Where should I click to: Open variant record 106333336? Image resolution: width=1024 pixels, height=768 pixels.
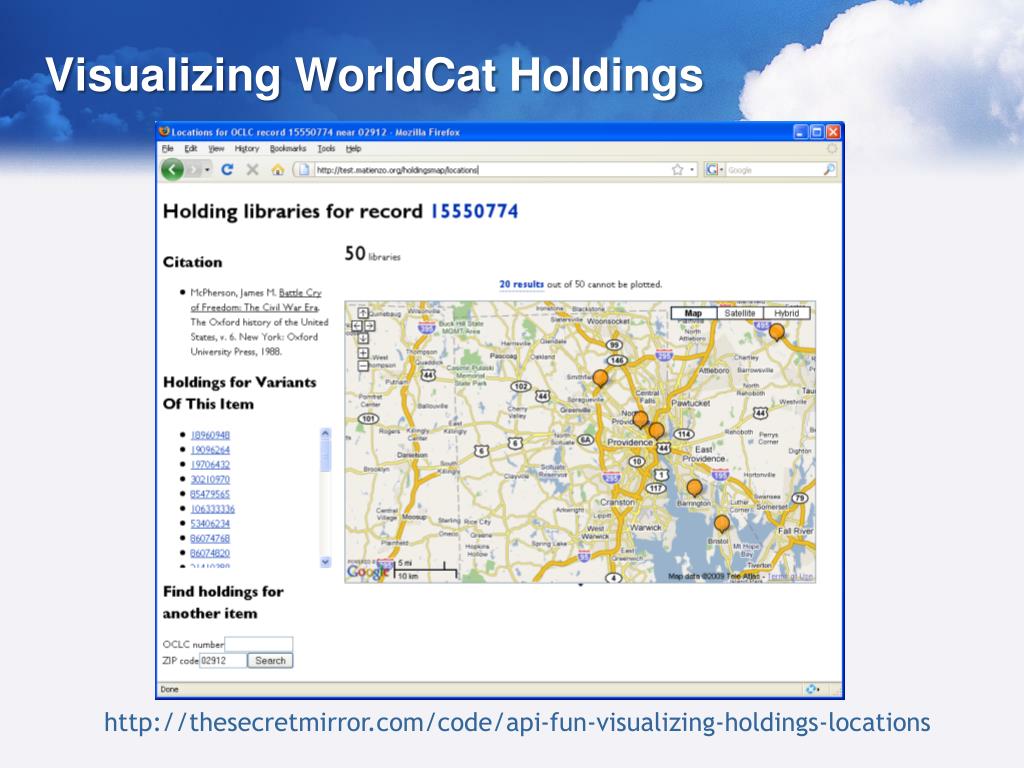(213, 509)
